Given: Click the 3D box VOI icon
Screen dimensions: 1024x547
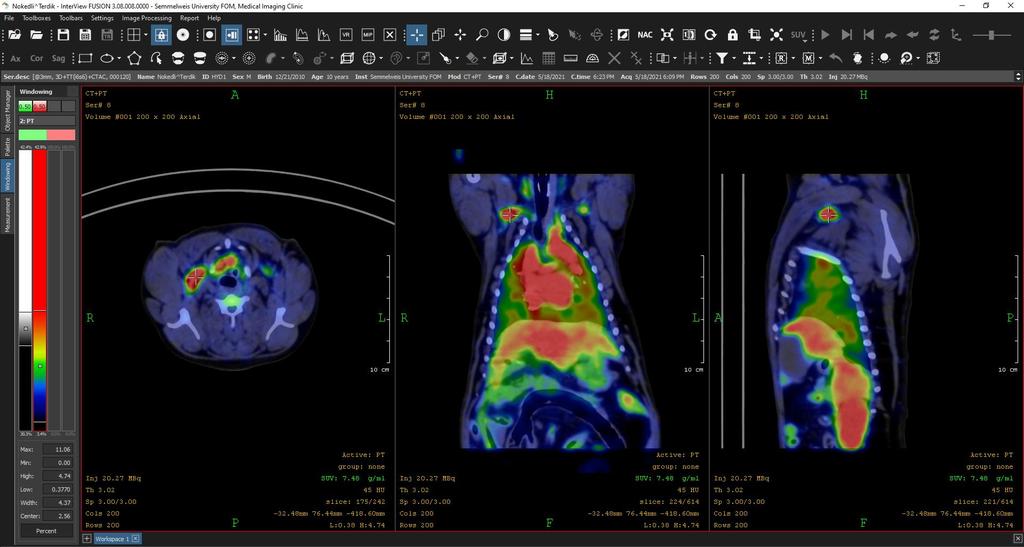Looking at the screenshot, I should (x=346, y=58).
